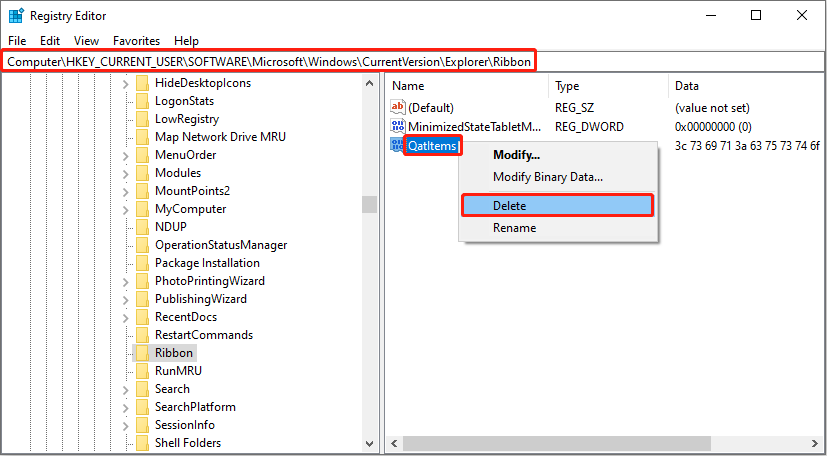Select the (Default) value name
Screen dimensions: 827x456
pos(431,108)
